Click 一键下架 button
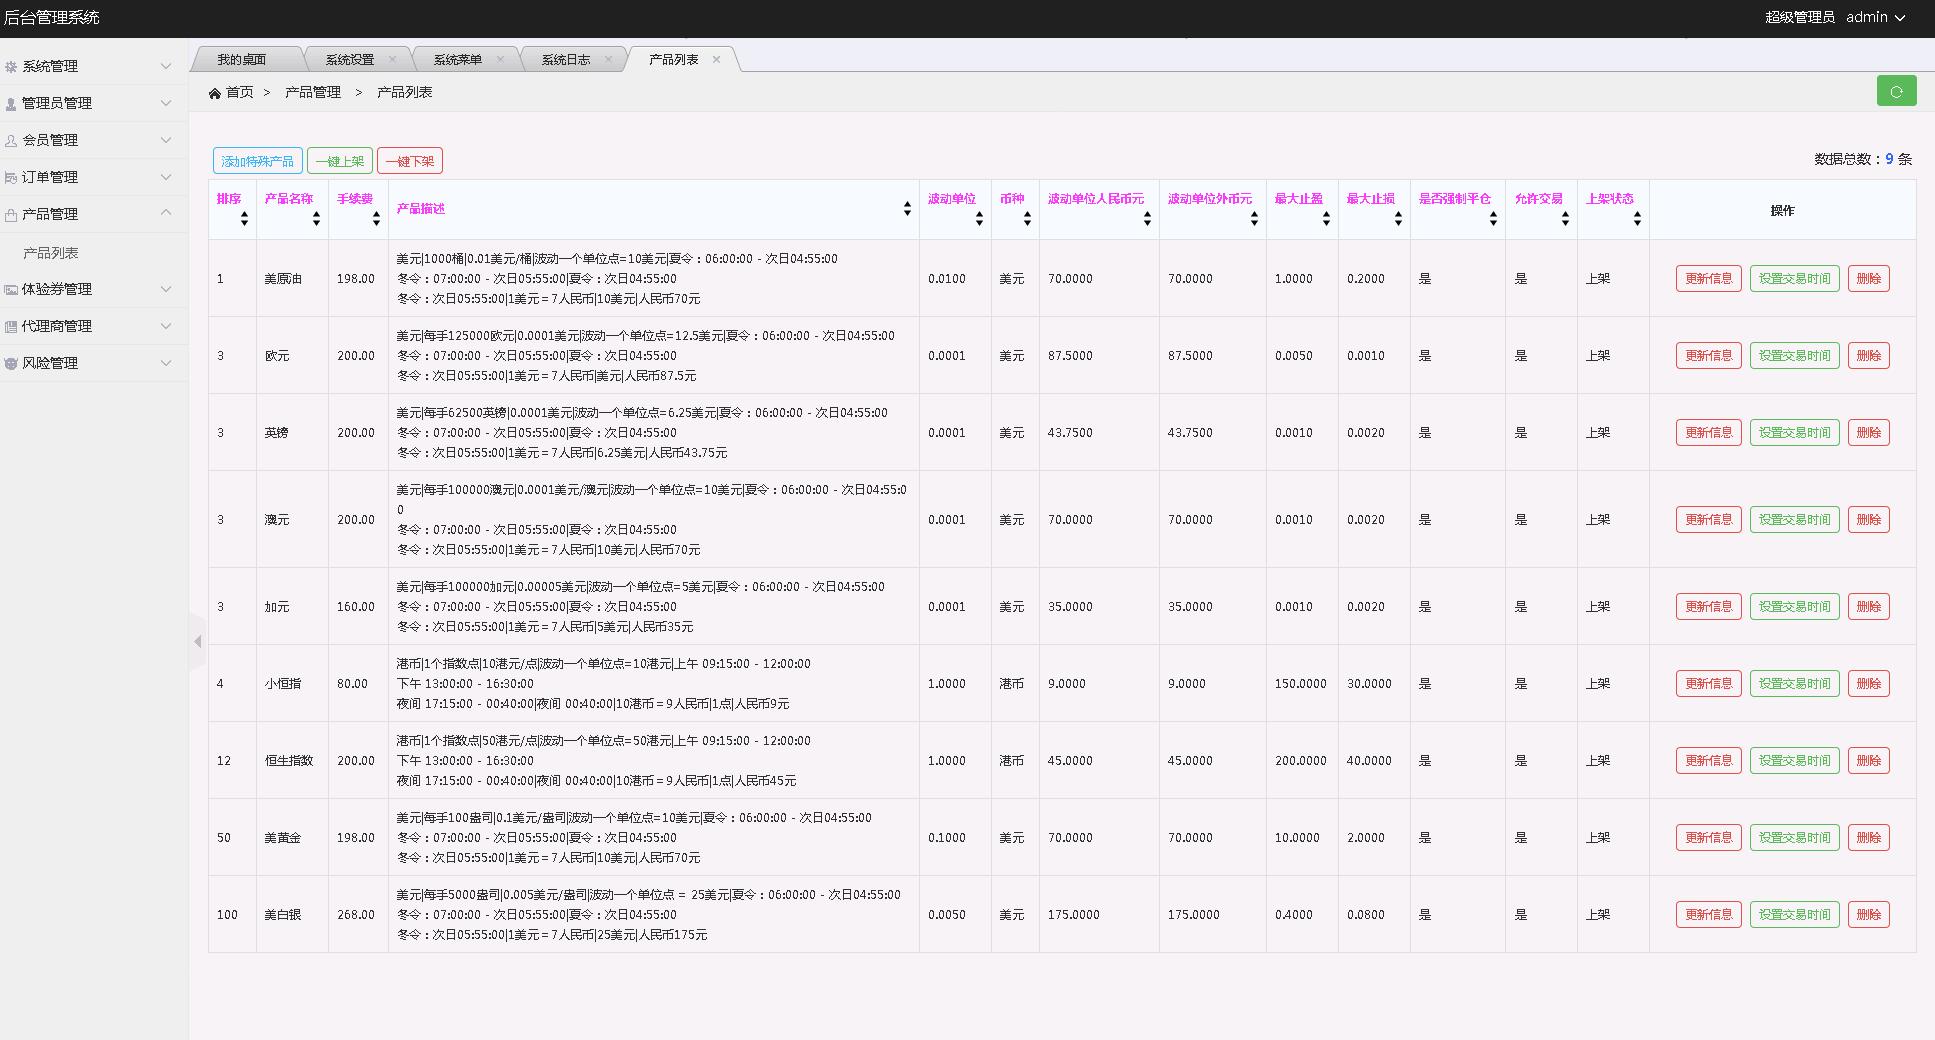Screen dimensions: 1935x1040 (x=410, y=161)
